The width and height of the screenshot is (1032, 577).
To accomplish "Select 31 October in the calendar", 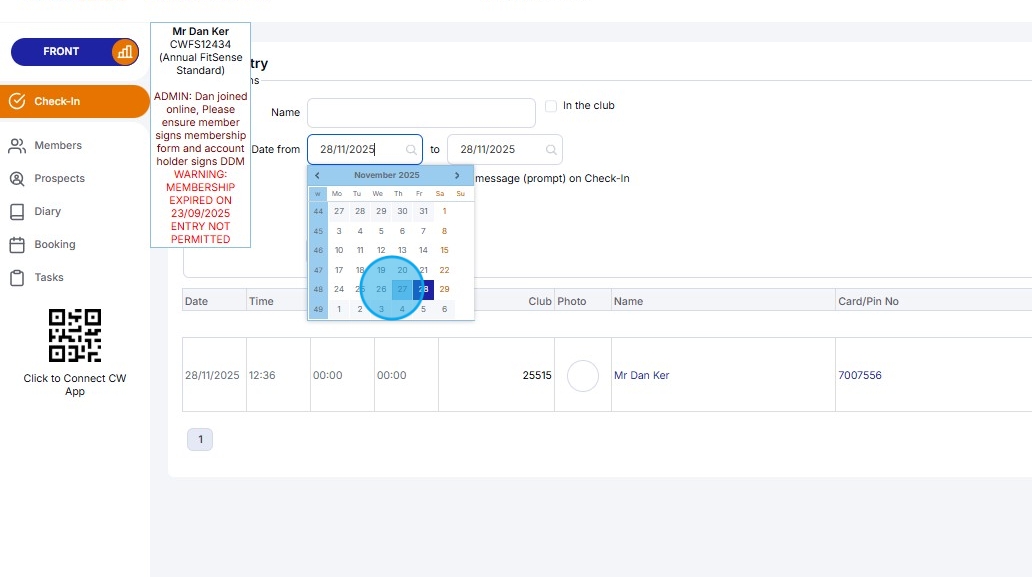I will (423, 211).
